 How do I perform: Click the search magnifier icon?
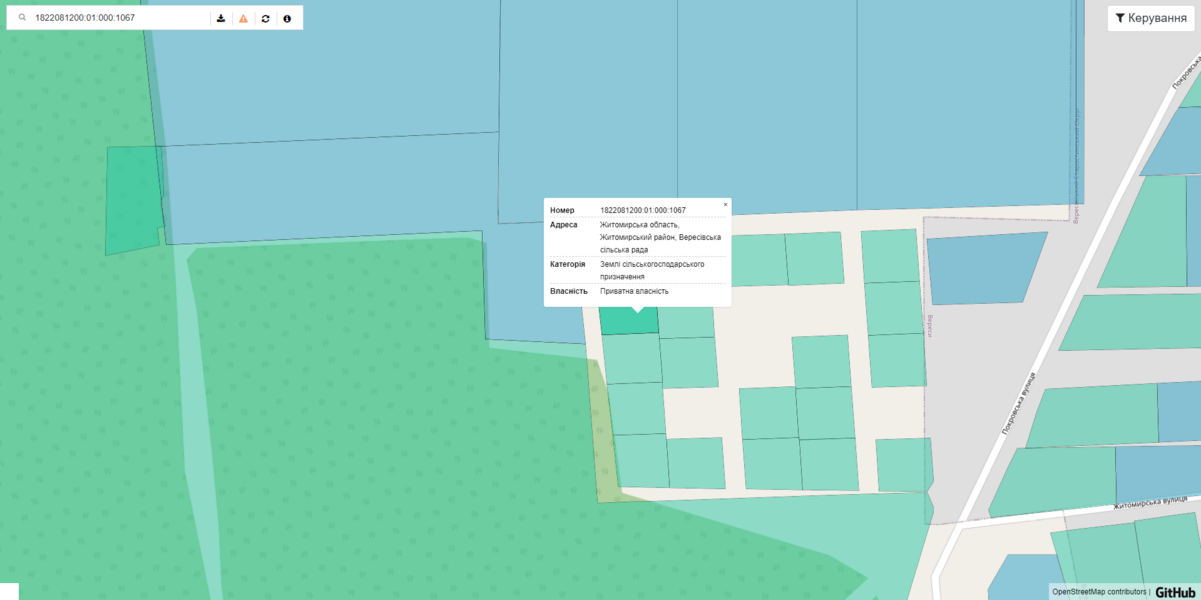click(x=22, y=18)
